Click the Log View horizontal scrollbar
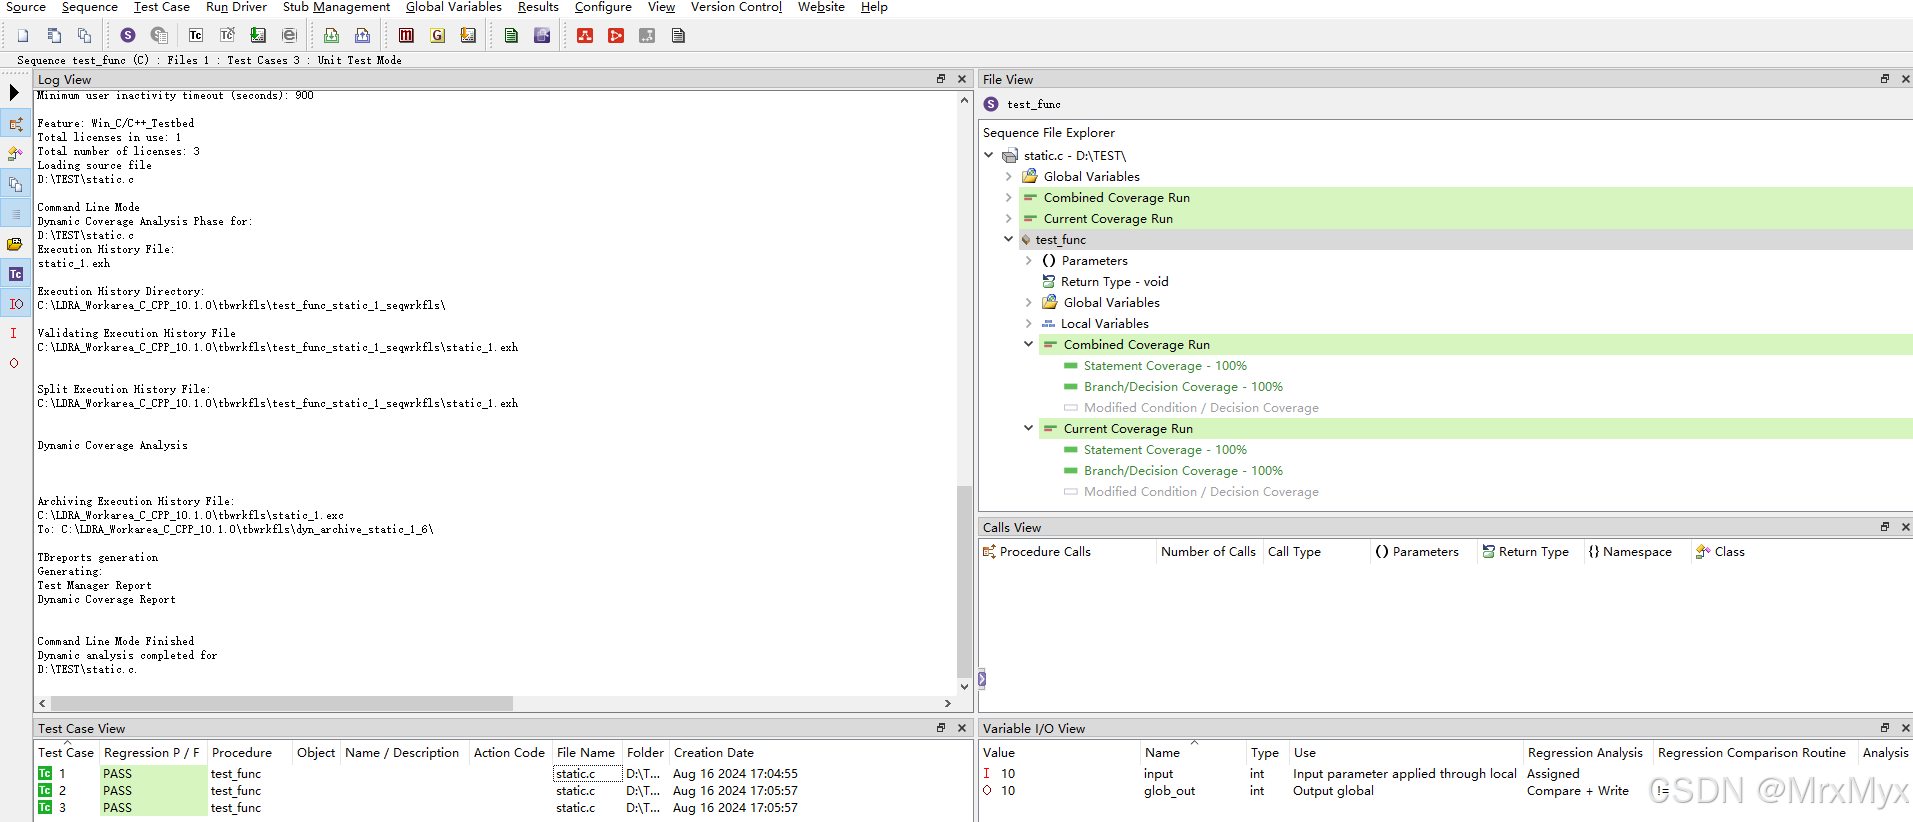This screenshot has height=822, width=1913. coord(282,703)
